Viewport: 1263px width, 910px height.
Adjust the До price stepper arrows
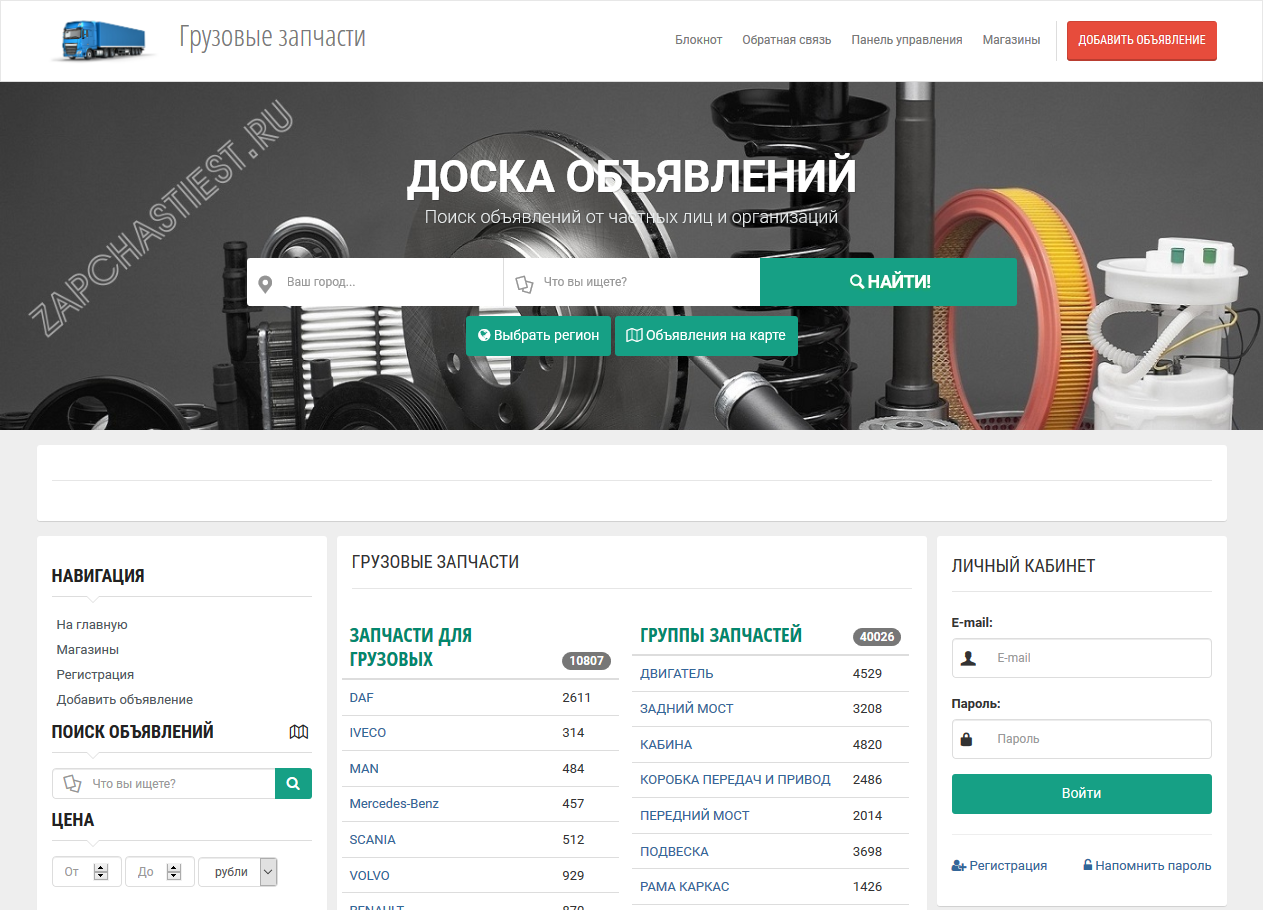click(174, 871)
